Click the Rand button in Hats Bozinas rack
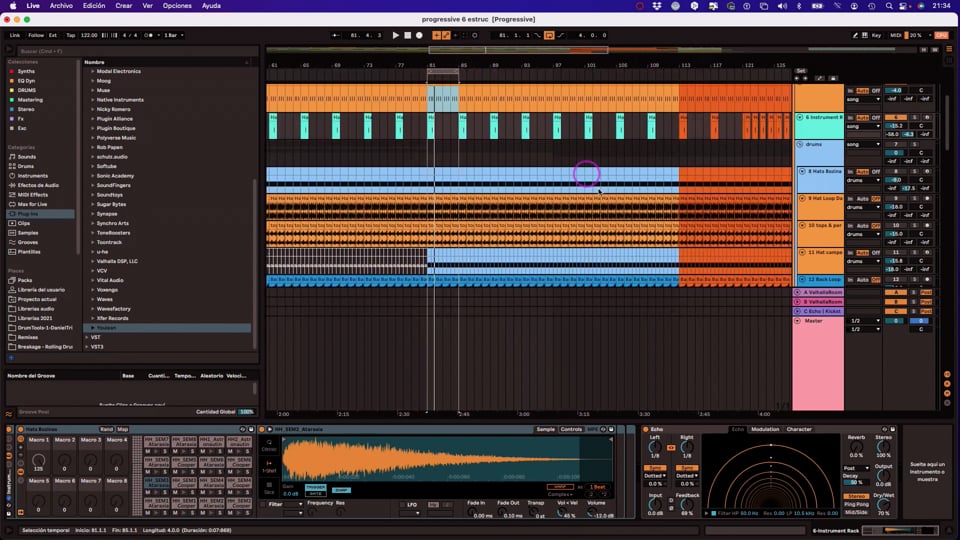Viewport: 960px width, 540px height. click(x=107, y=429)
